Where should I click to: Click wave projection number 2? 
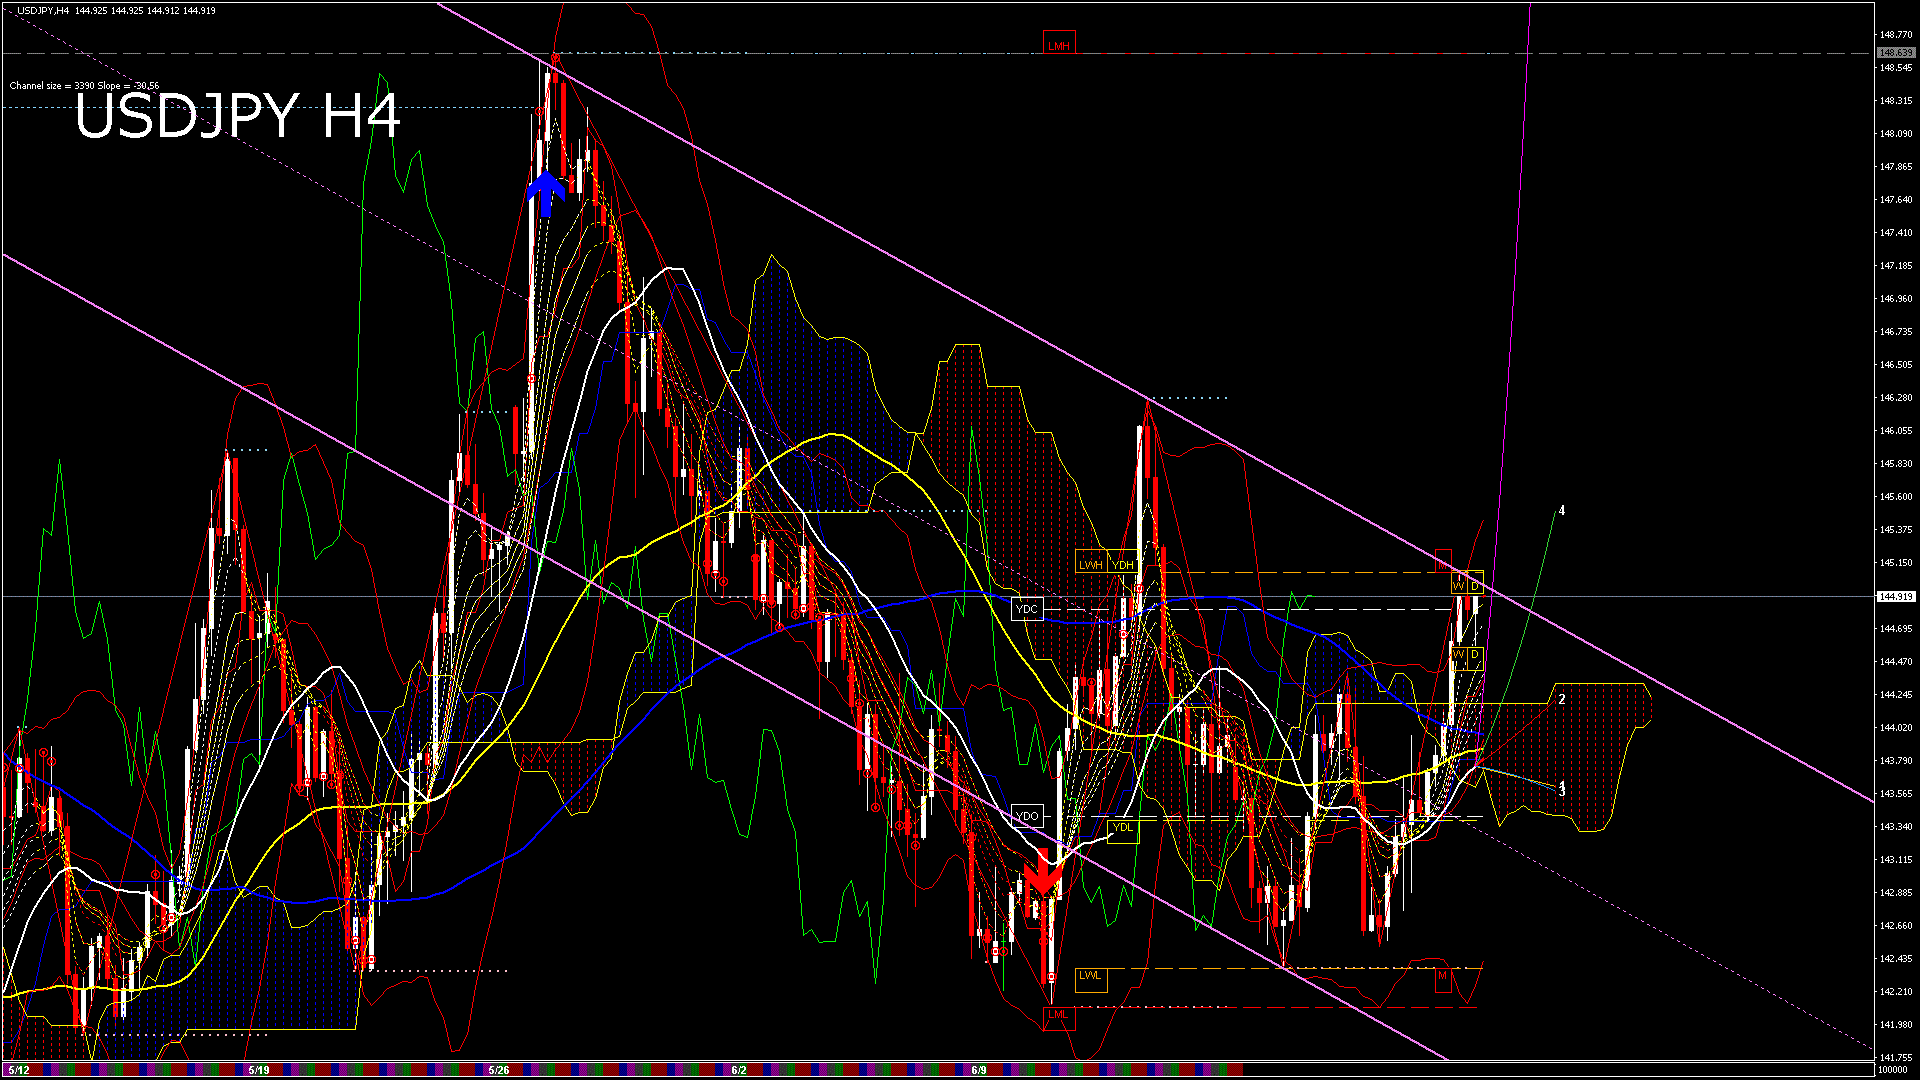point(1562,699)
